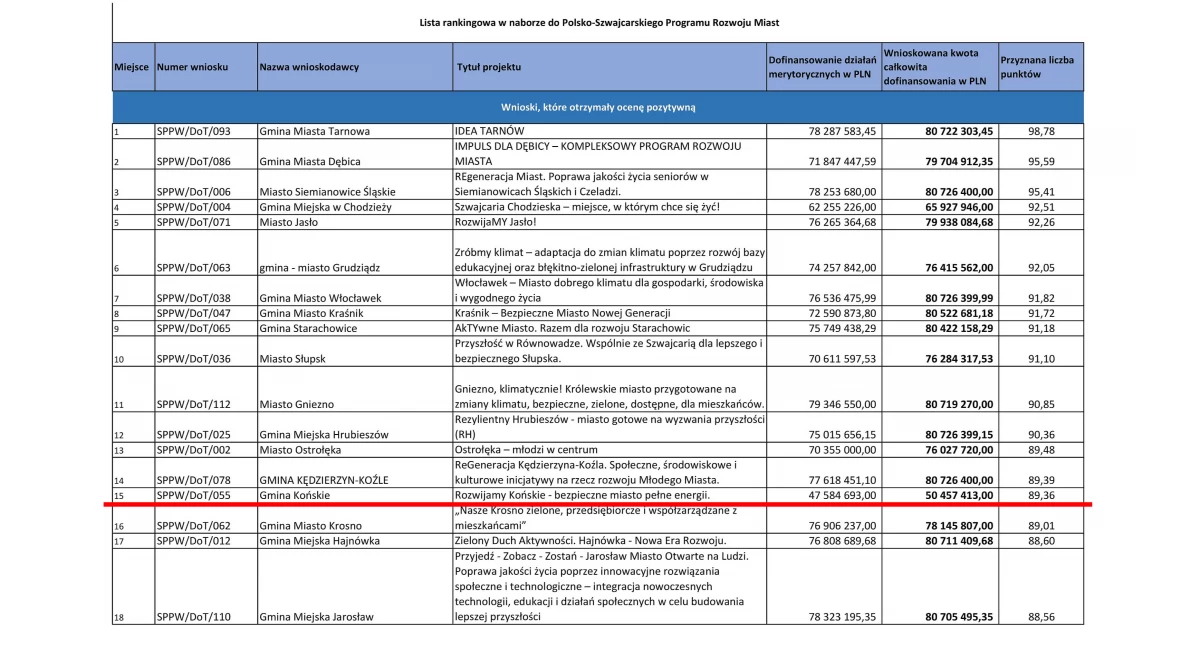Viewport: 1200px width, 646px height.
Task: Select 'Wnioskowana kwota całkowita dofinansowania' header
Action: click(934, 67)
